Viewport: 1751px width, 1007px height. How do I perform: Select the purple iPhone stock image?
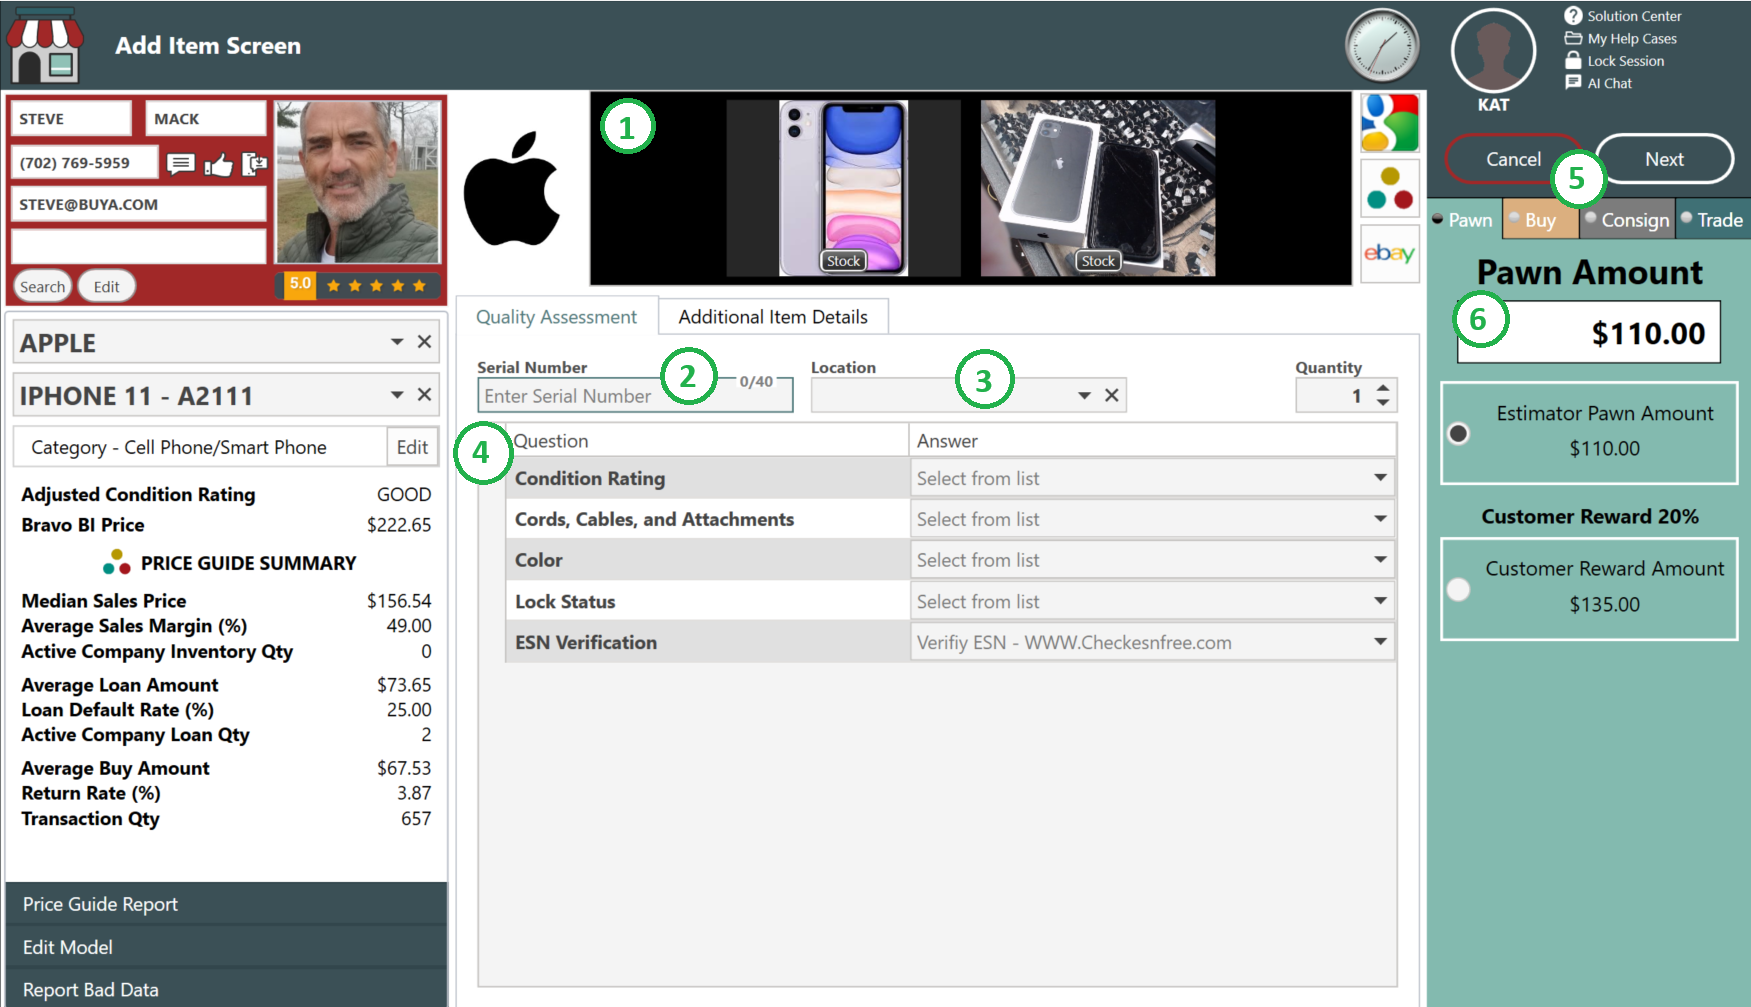(x=843, y=188)
